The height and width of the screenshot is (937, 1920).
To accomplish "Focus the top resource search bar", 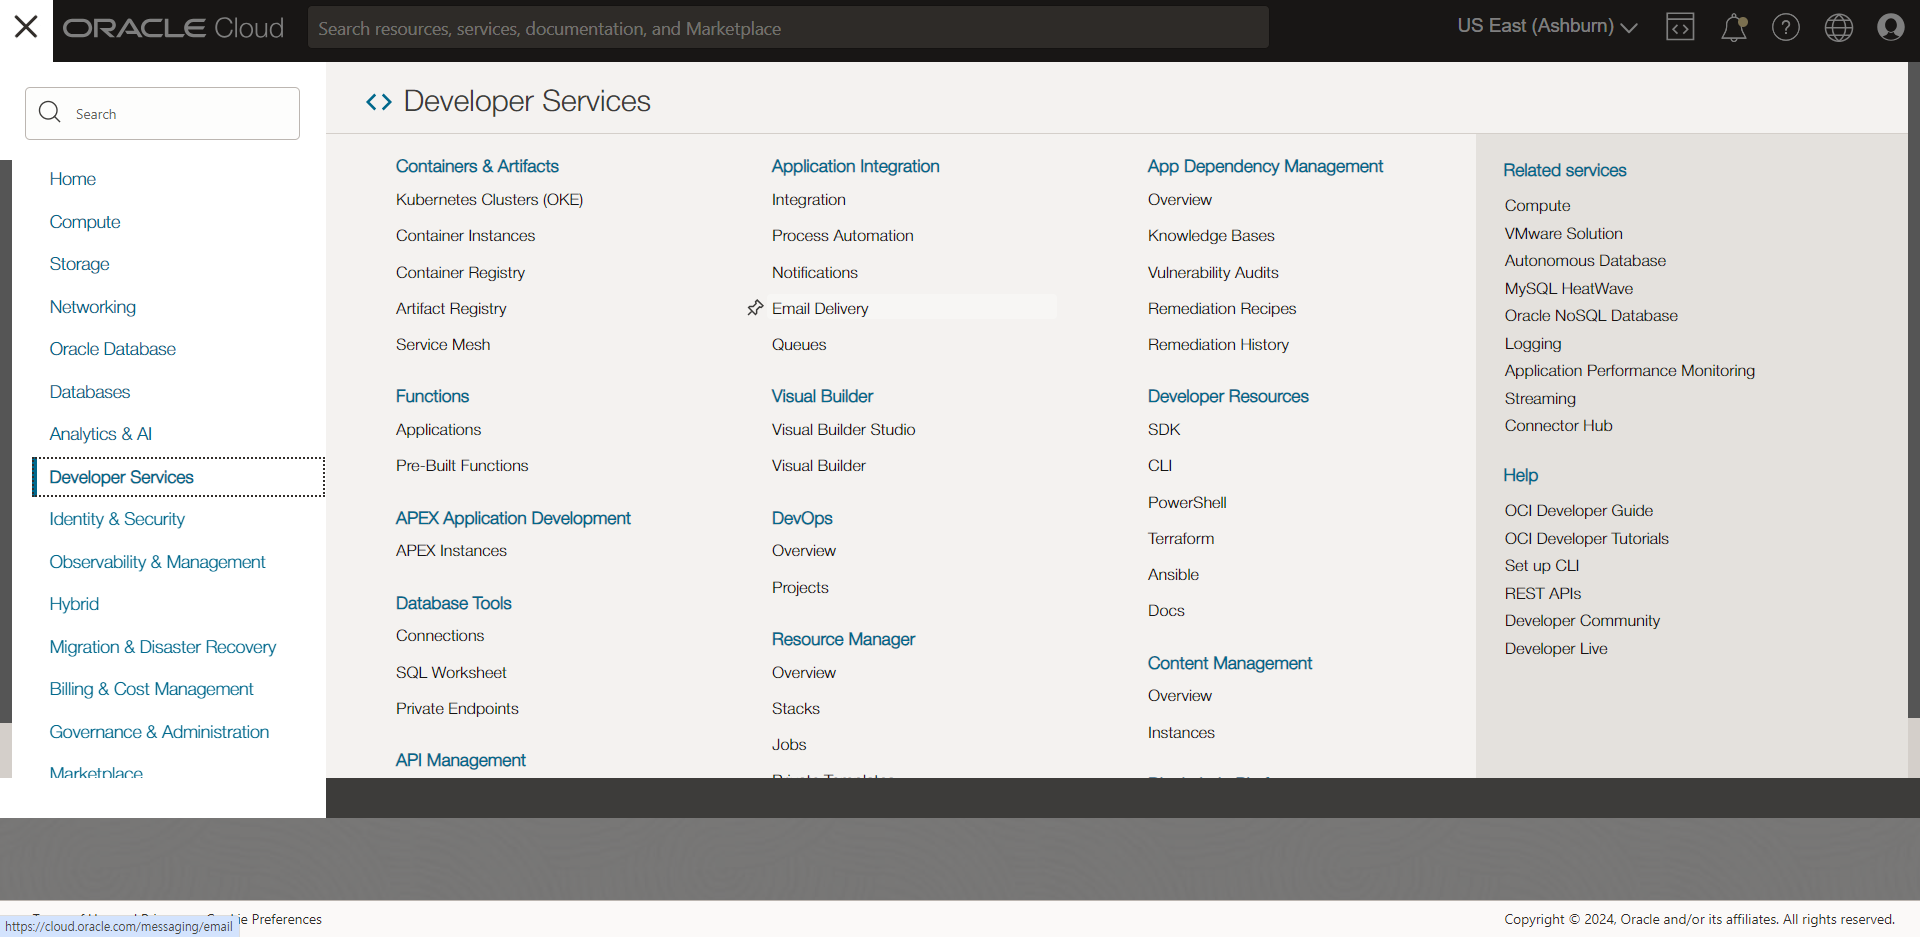I will [788, 28].
